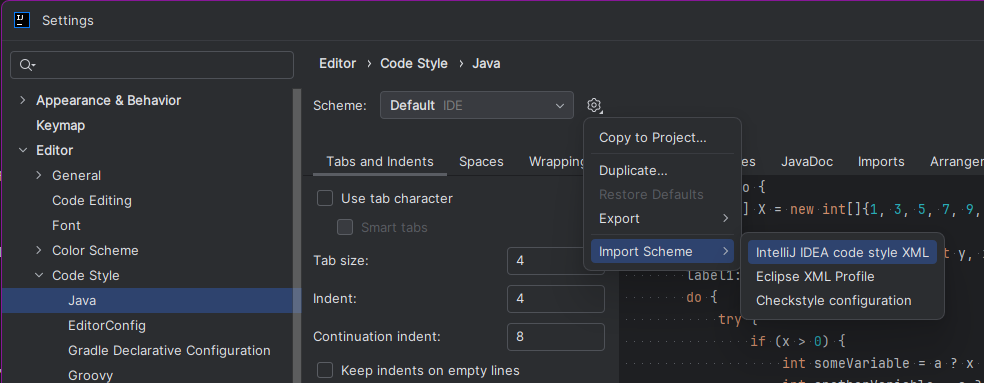Enable the Use tab character checkbox
Image resolution: width=984 pixels, height=383 pixels.
(x=325, y=198)
